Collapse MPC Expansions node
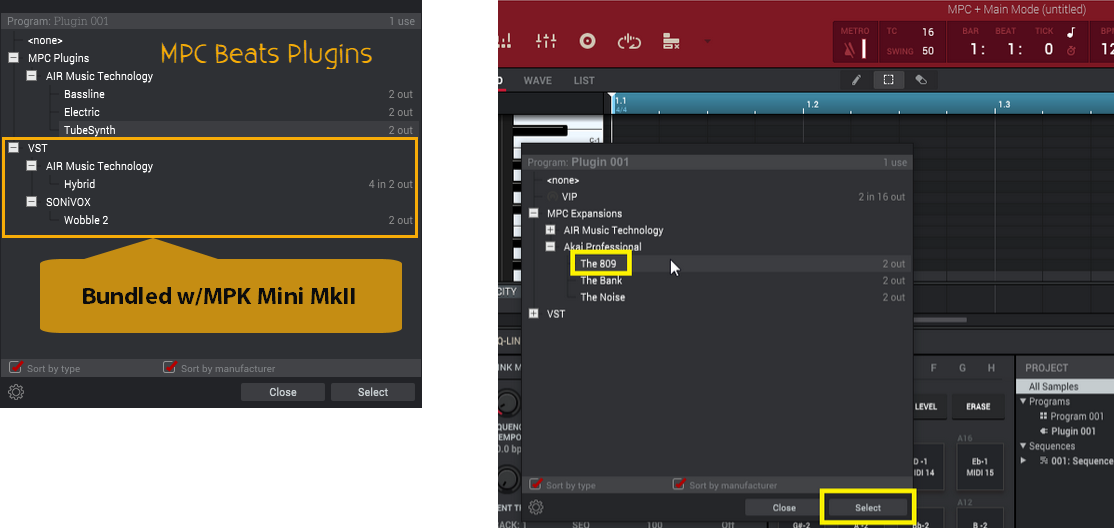The height and width of the screenshot is (528, 1114). click(534, 213)
